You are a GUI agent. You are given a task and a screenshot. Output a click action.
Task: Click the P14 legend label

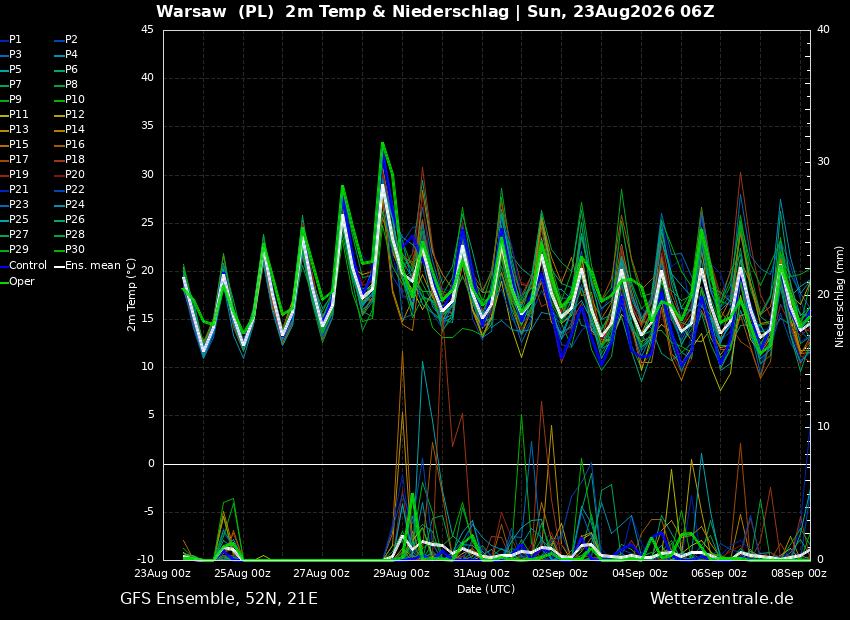(x=75, y=130)
